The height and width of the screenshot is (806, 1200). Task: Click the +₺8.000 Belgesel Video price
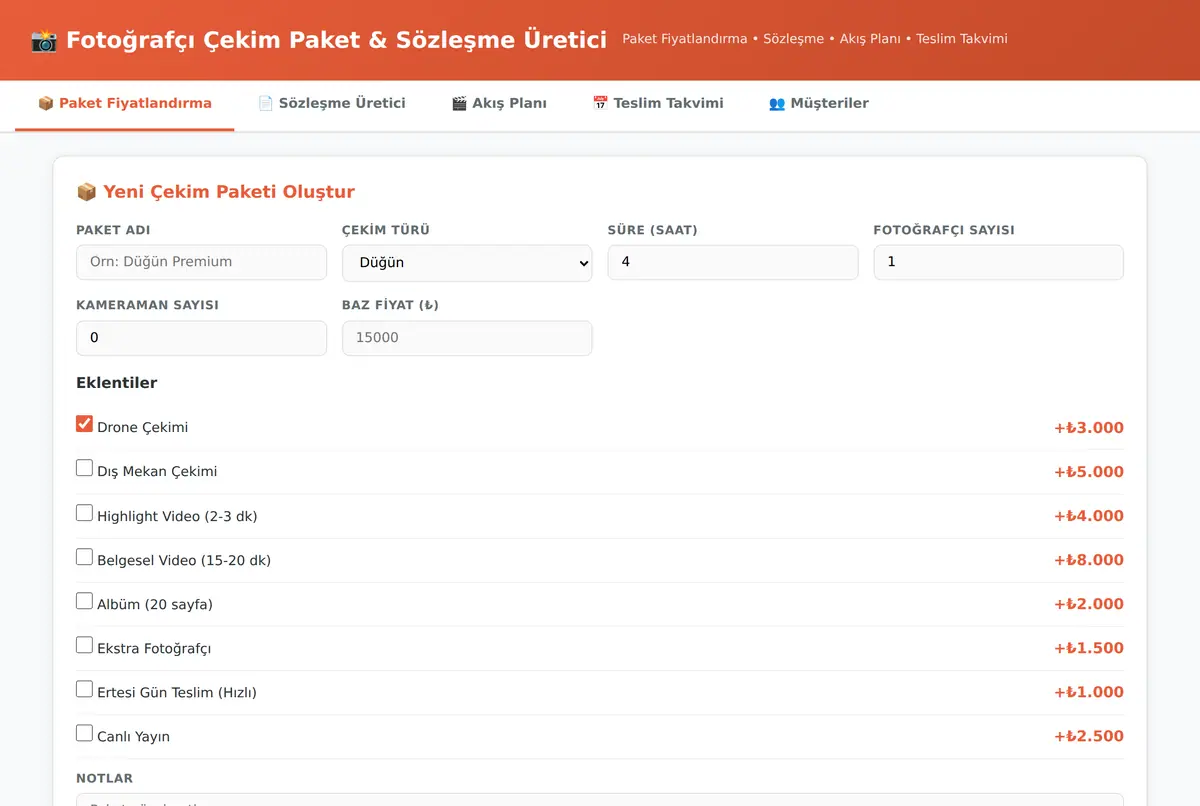pyautogui.click(x=1089, y=560)
